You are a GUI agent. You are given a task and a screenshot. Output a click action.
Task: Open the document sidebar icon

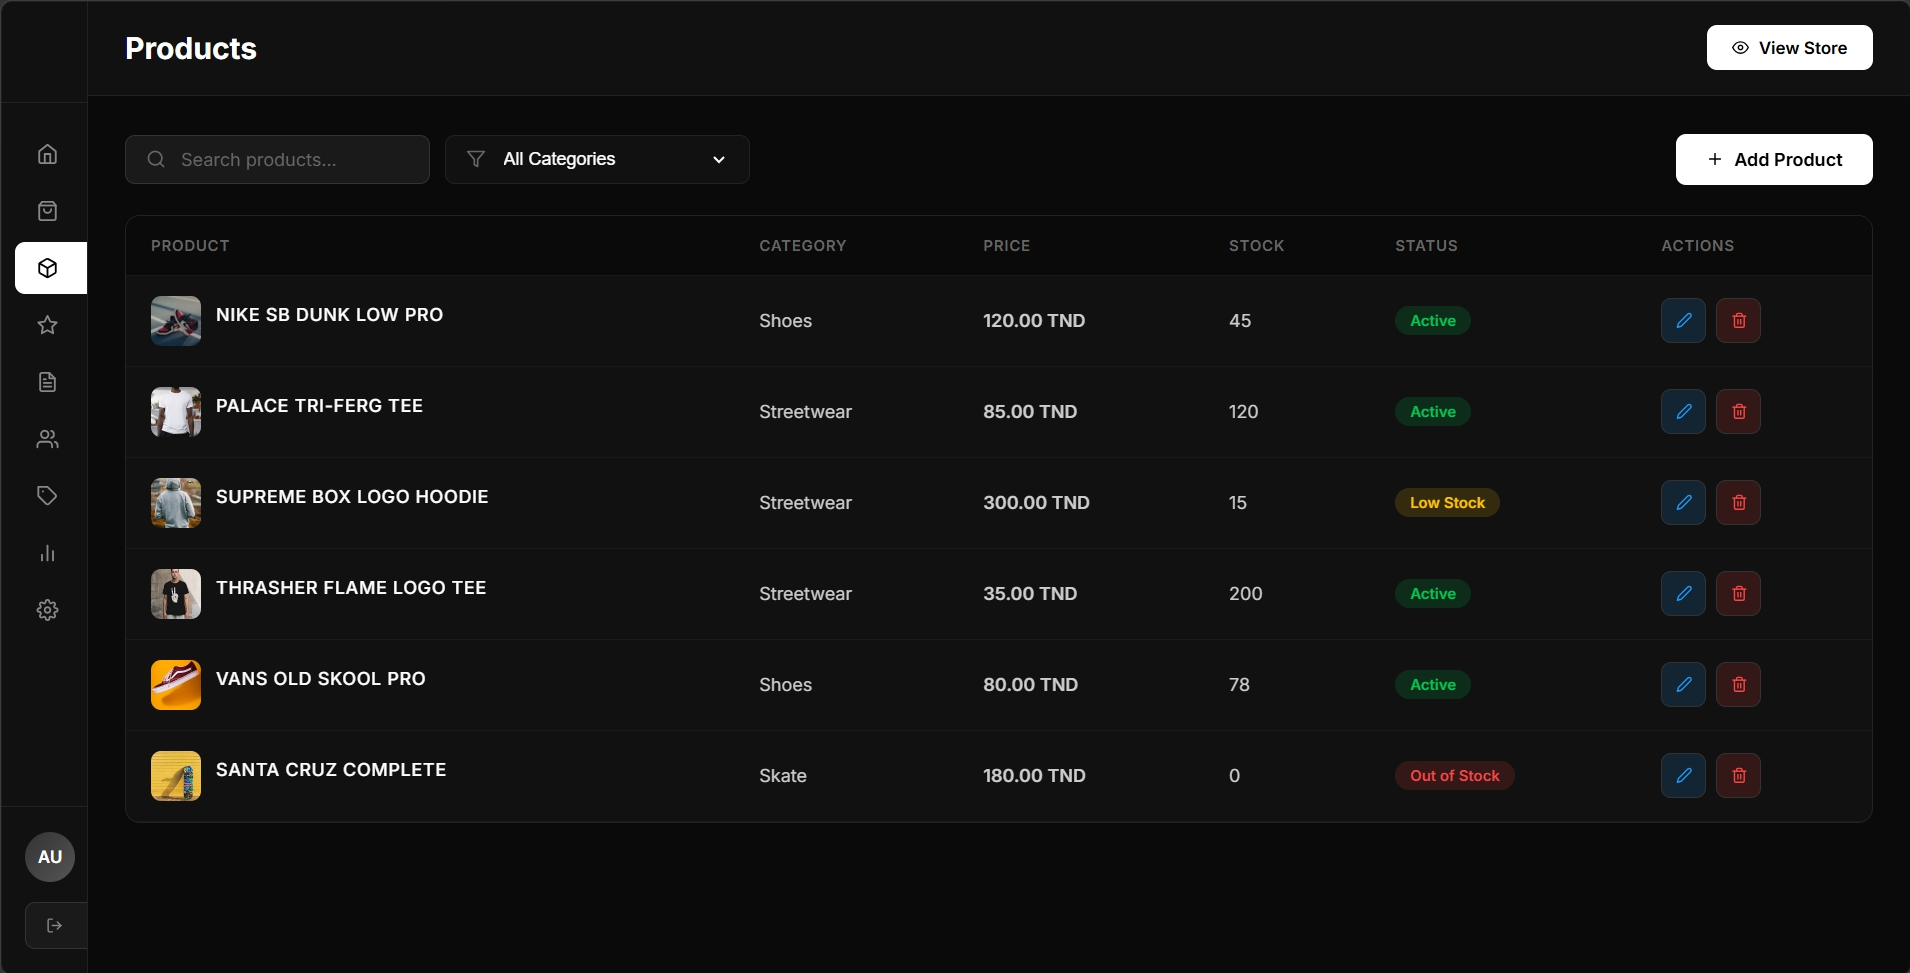[47, 382]
